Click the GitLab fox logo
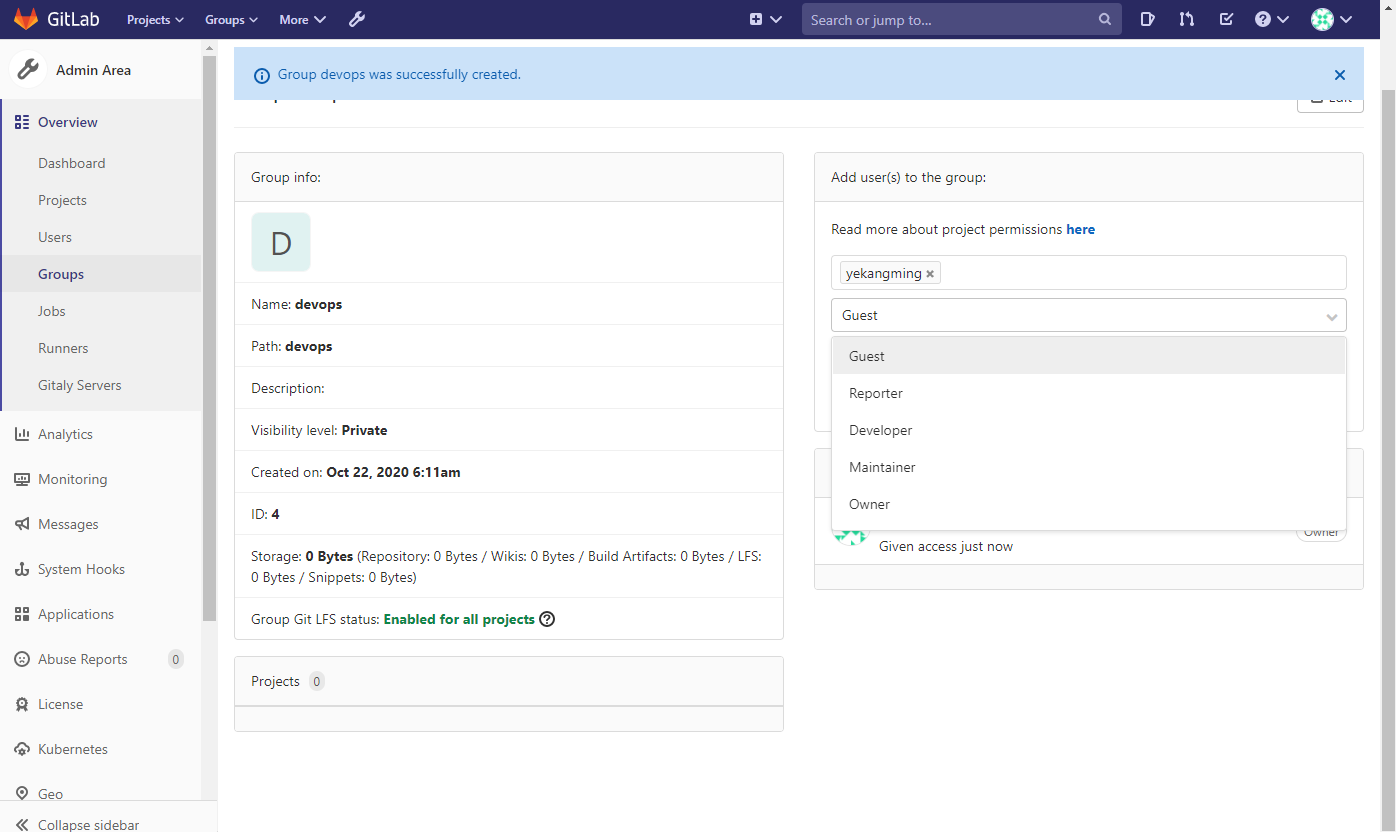Viewport: 1396px width, 832px height. pyautogui.click(x=25, y=18)
